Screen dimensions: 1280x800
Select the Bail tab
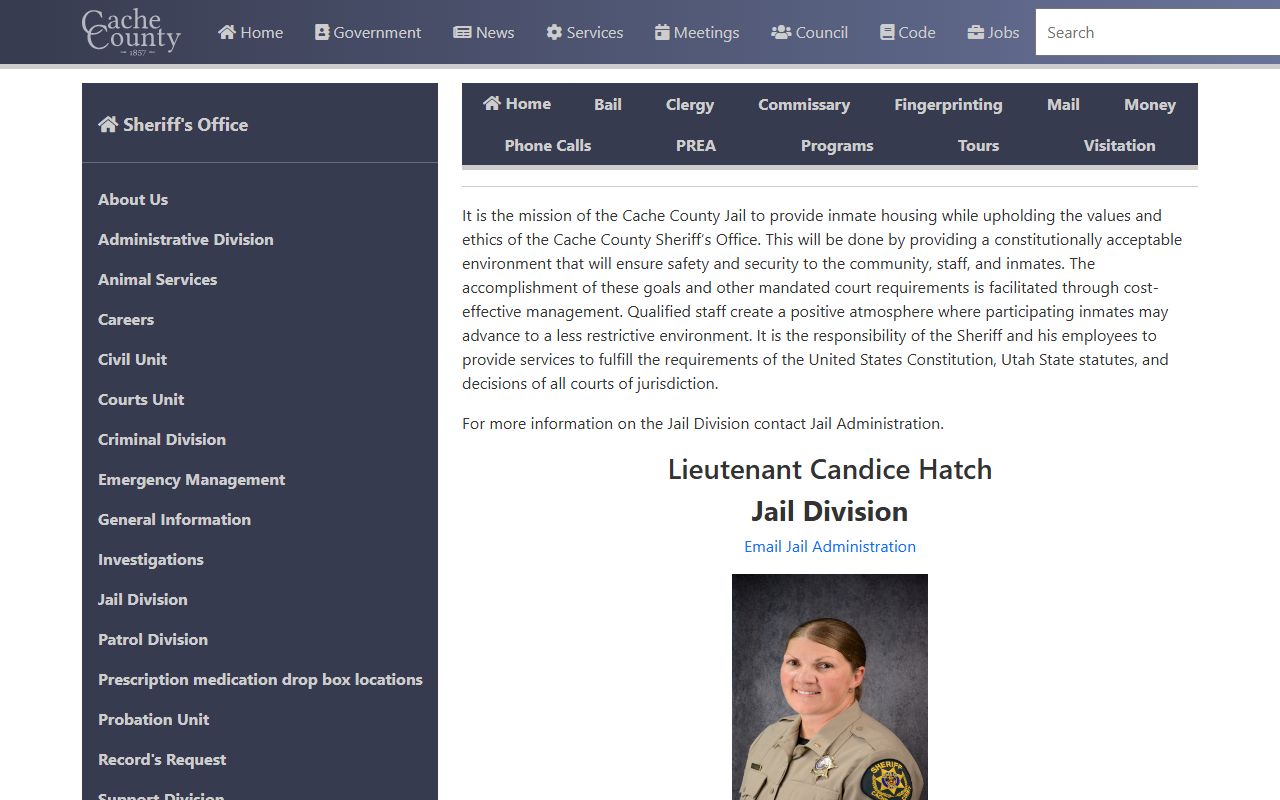point(608,104)
